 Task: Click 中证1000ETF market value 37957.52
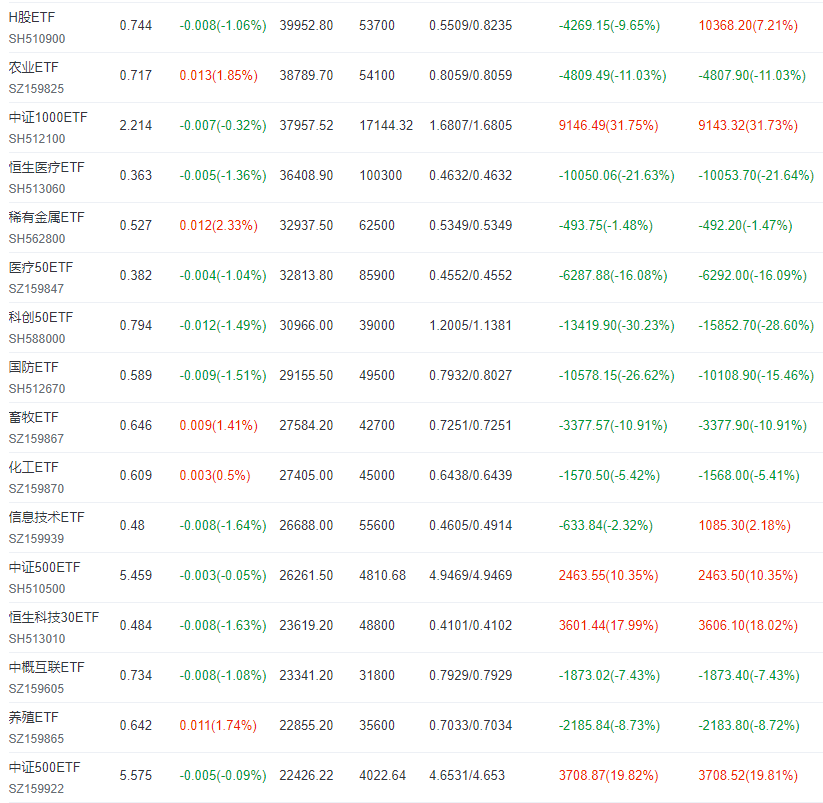pyautogui.click(x=306, y=125)
